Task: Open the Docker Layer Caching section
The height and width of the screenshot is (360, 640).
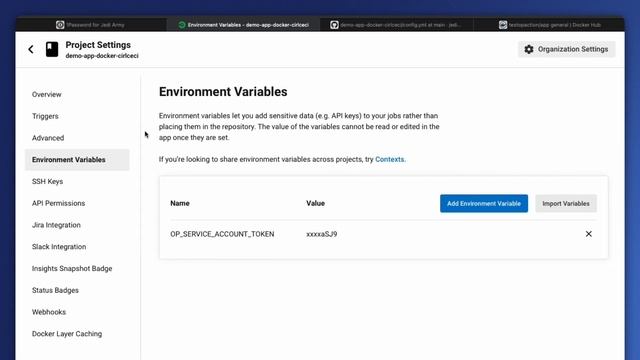Action: point(67,334)
